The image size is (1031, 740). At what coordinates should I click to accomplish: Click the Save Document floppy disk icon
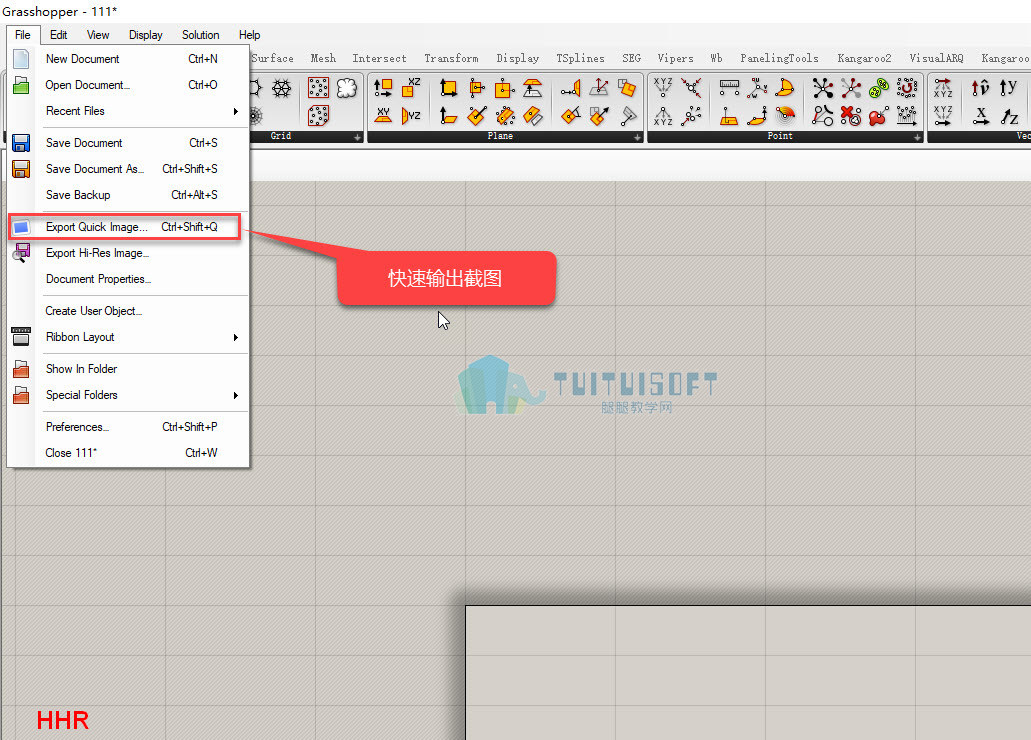coord(21,143)
